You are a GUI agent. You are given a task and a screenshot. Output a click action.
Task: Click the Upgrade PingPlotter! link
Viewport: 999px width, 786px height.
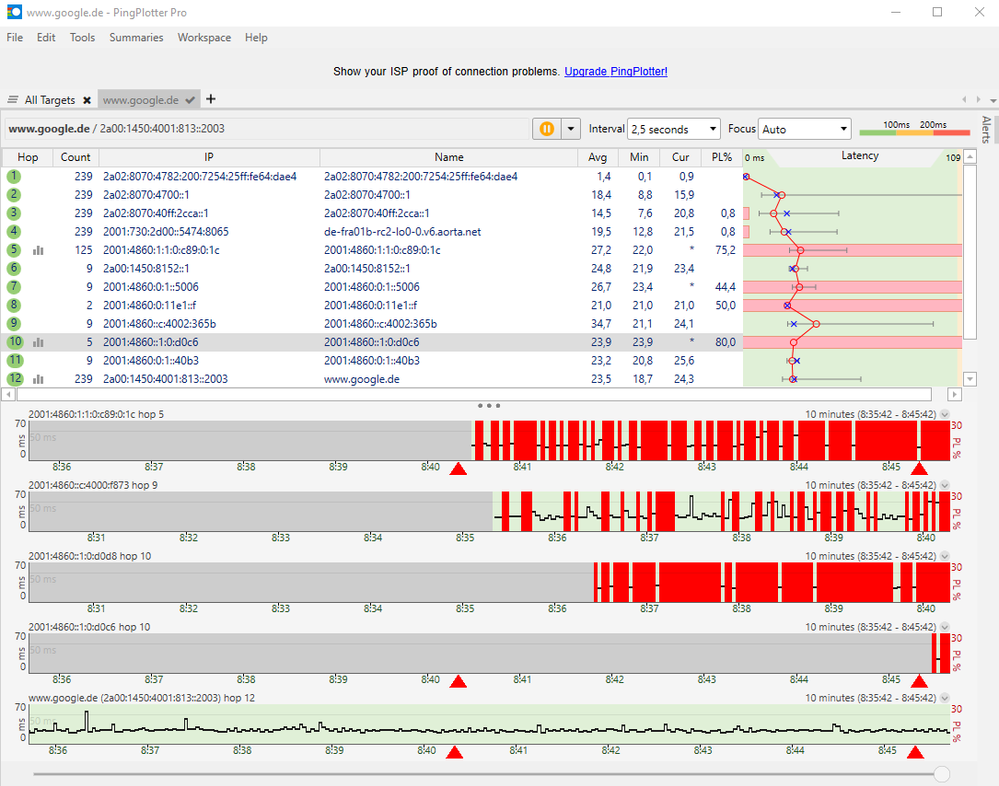point(615,71)
